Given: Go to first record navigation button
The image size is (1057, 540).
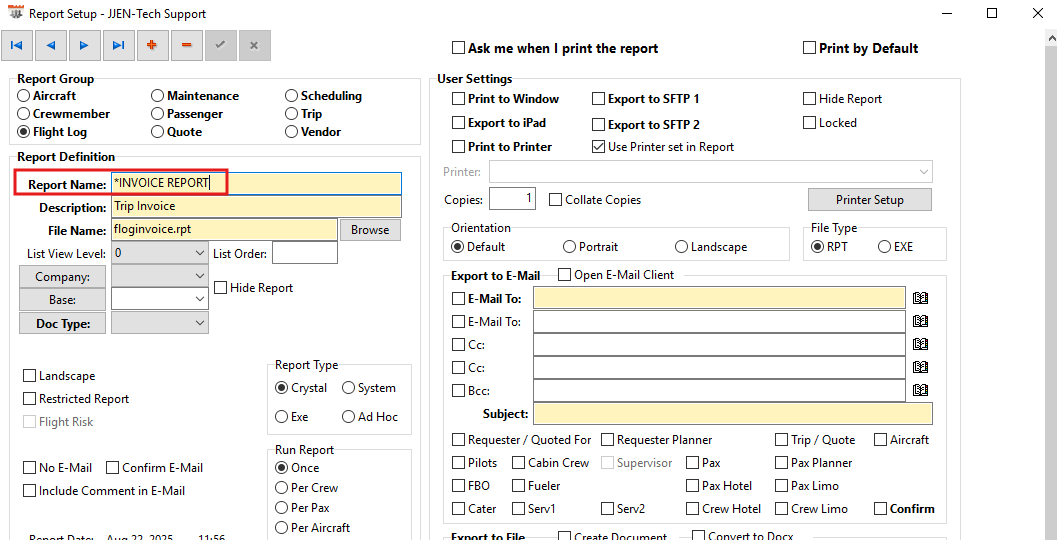Looking at the screenshot, I should [17, 45].
